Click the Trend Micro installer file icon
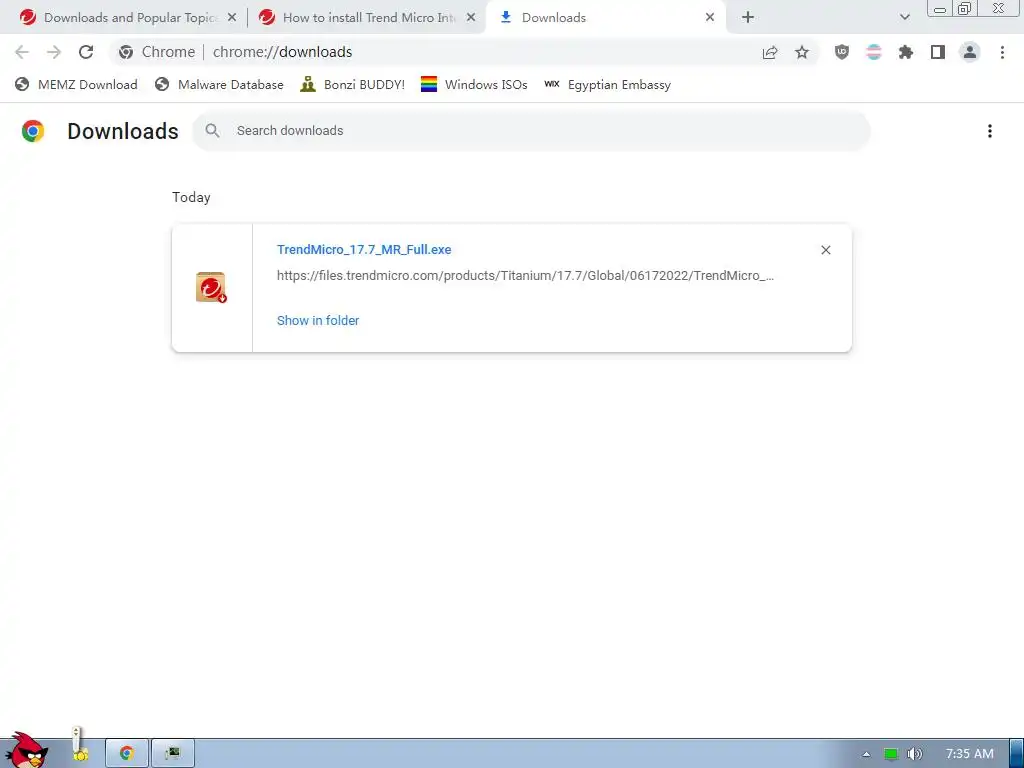1024x768 pixels. [x=211, y=287]
